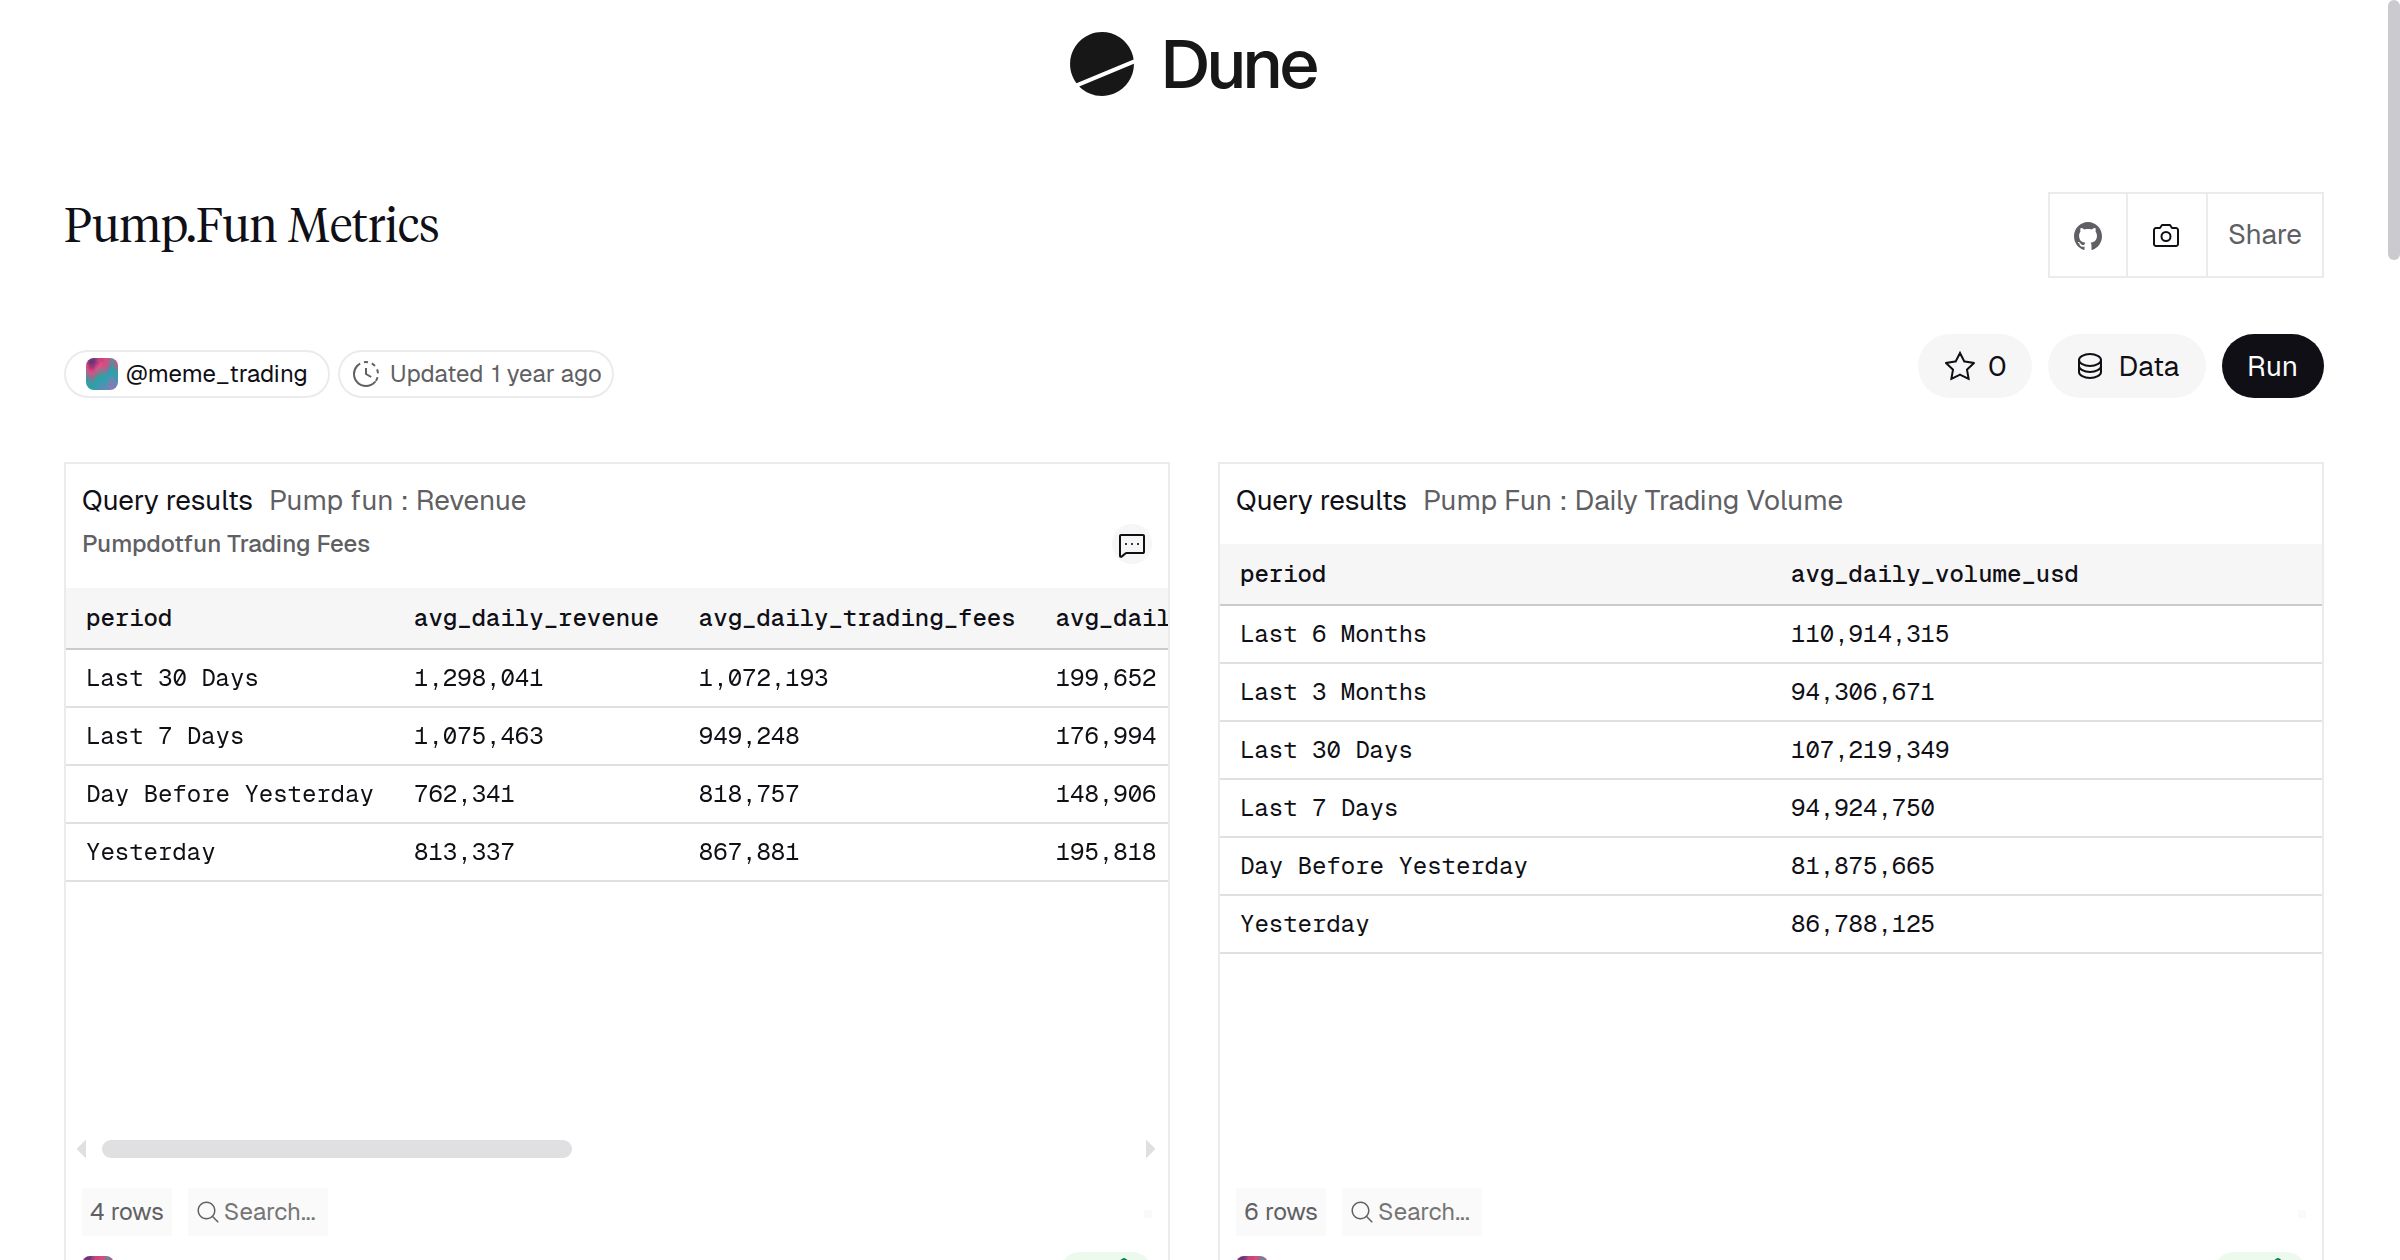Run the dashboard queries
This screenshot has height=1260, width=2400.
coord(2271,366)
